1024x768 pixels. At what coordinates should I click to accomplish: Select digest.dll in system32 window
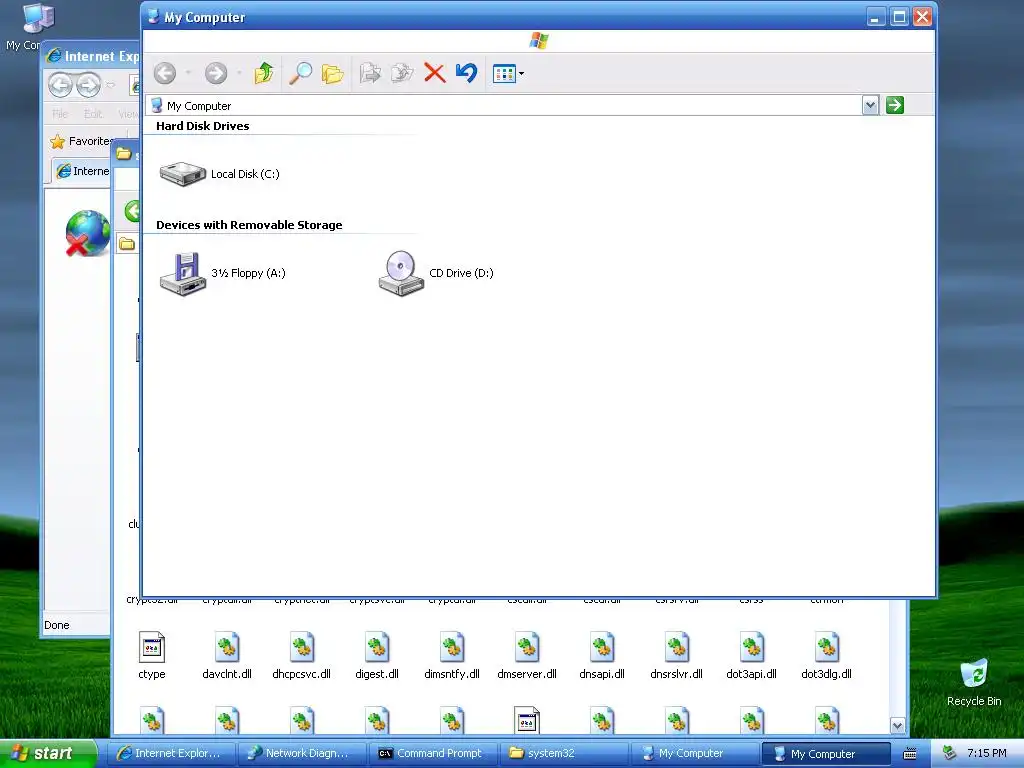click(377, 656)
